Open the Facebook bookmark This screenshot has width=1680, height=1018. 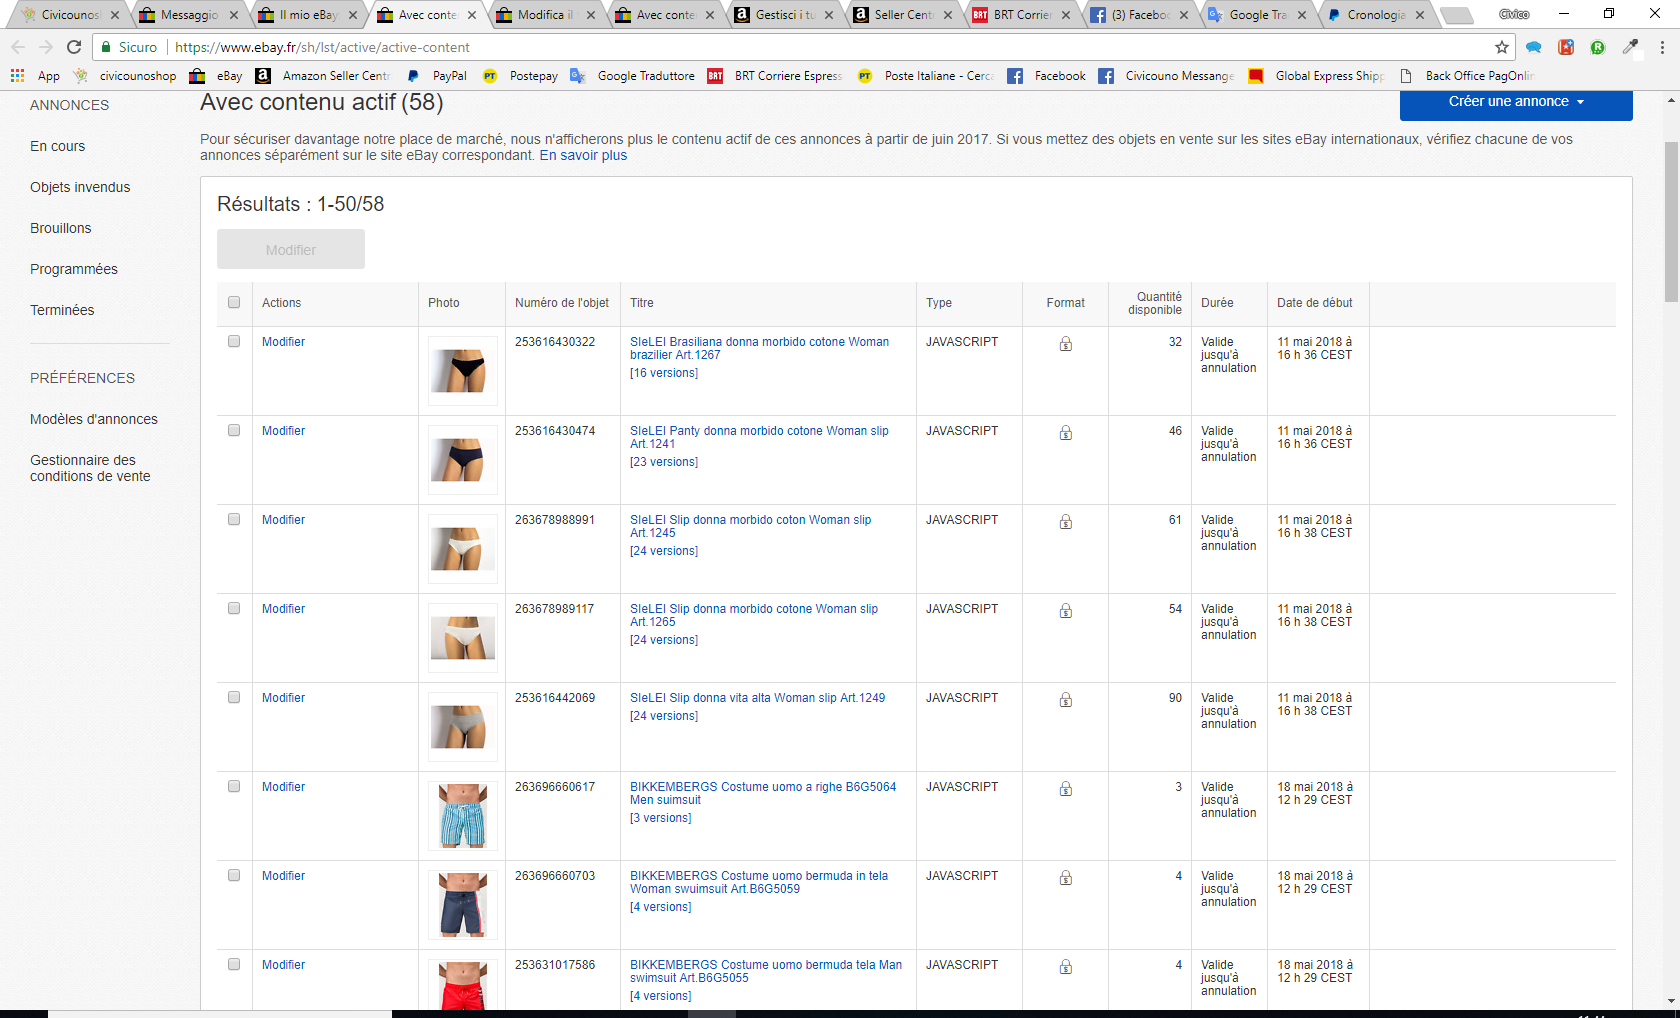coord(1047,76)
